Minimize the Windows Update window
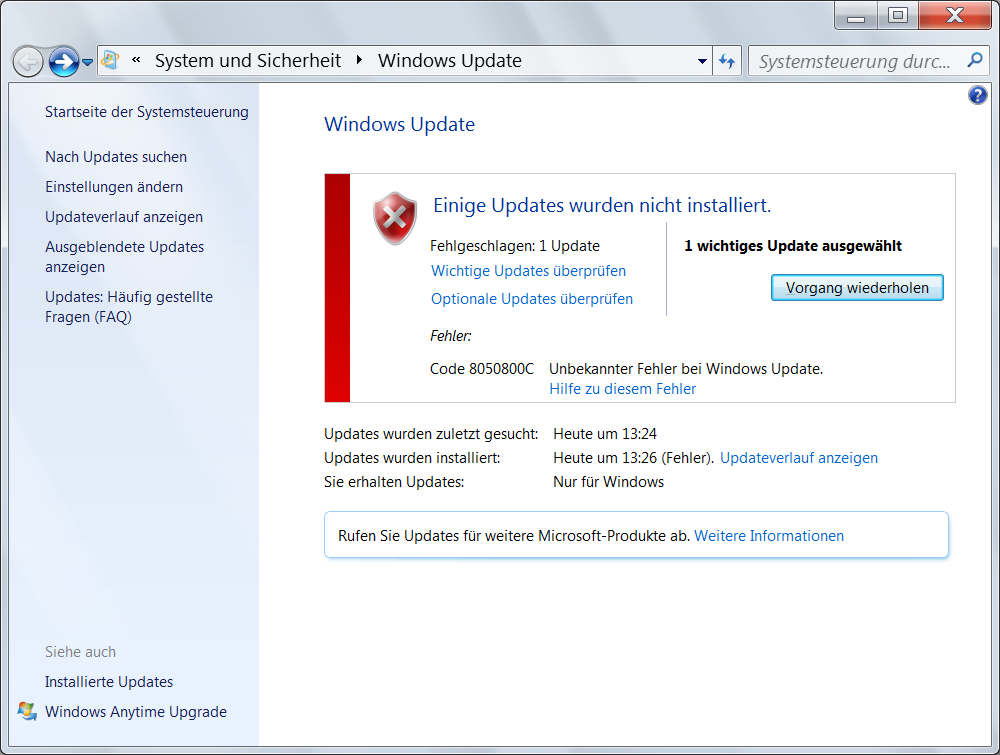 856,16
